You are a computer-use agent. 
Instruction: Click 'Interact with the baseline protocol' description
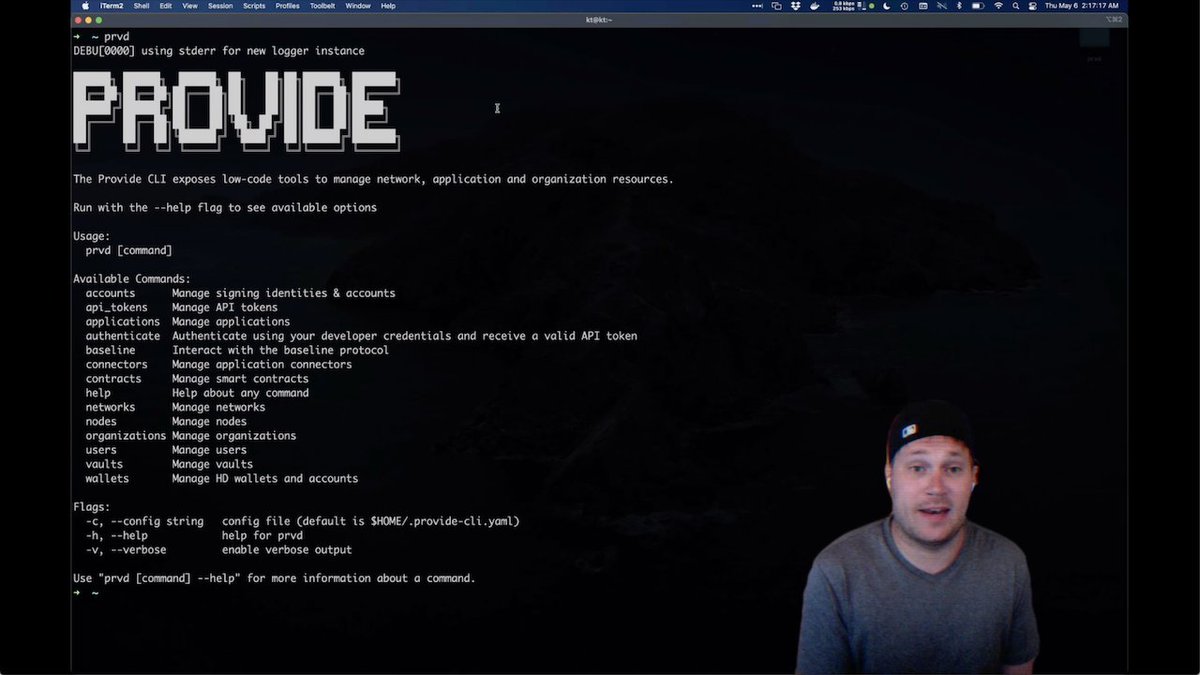[280, 350]
